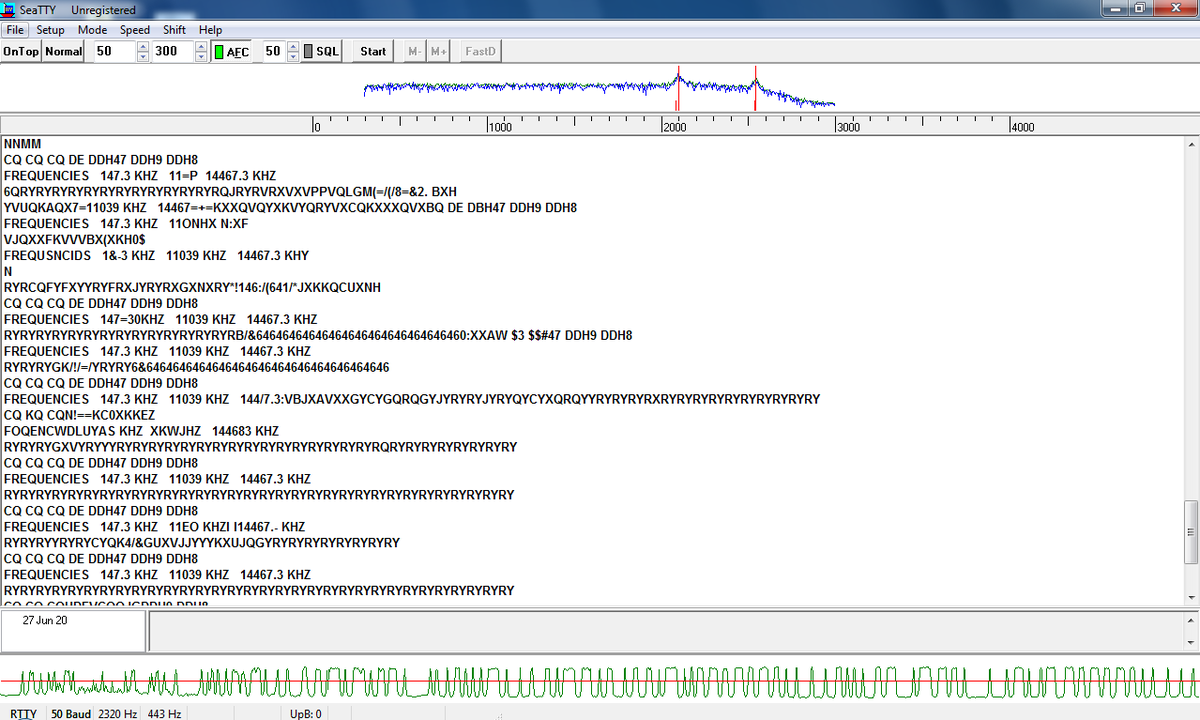Increase shift value with up arrow
This screenshot has width=1200, height=720.
[x=201, y=46]
